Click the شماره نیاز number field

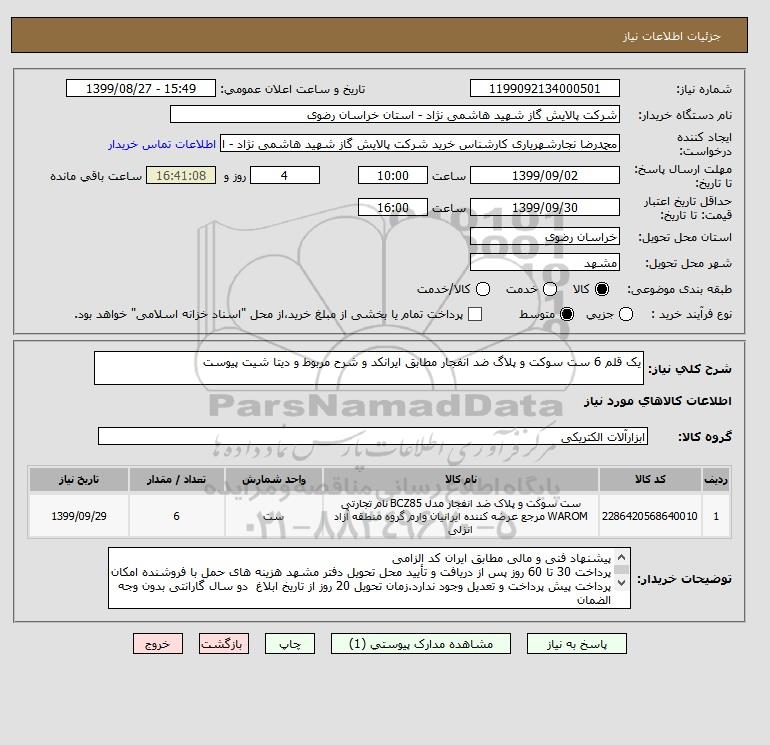click(545, 88)
